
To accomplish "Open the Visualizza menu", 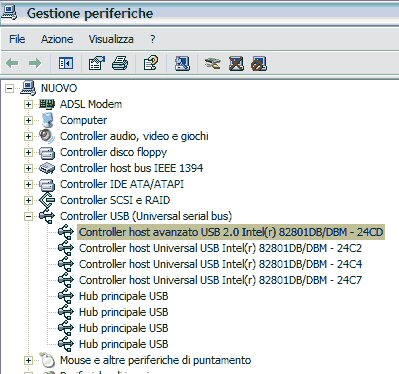I will pyautogui.click(x=111, y=39).
